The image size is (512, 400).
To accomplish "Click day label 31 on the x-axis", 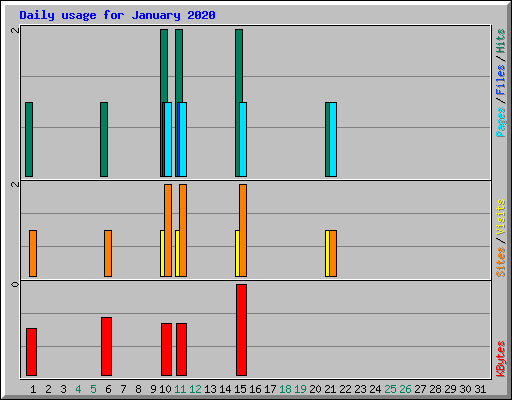I will 480,389.
